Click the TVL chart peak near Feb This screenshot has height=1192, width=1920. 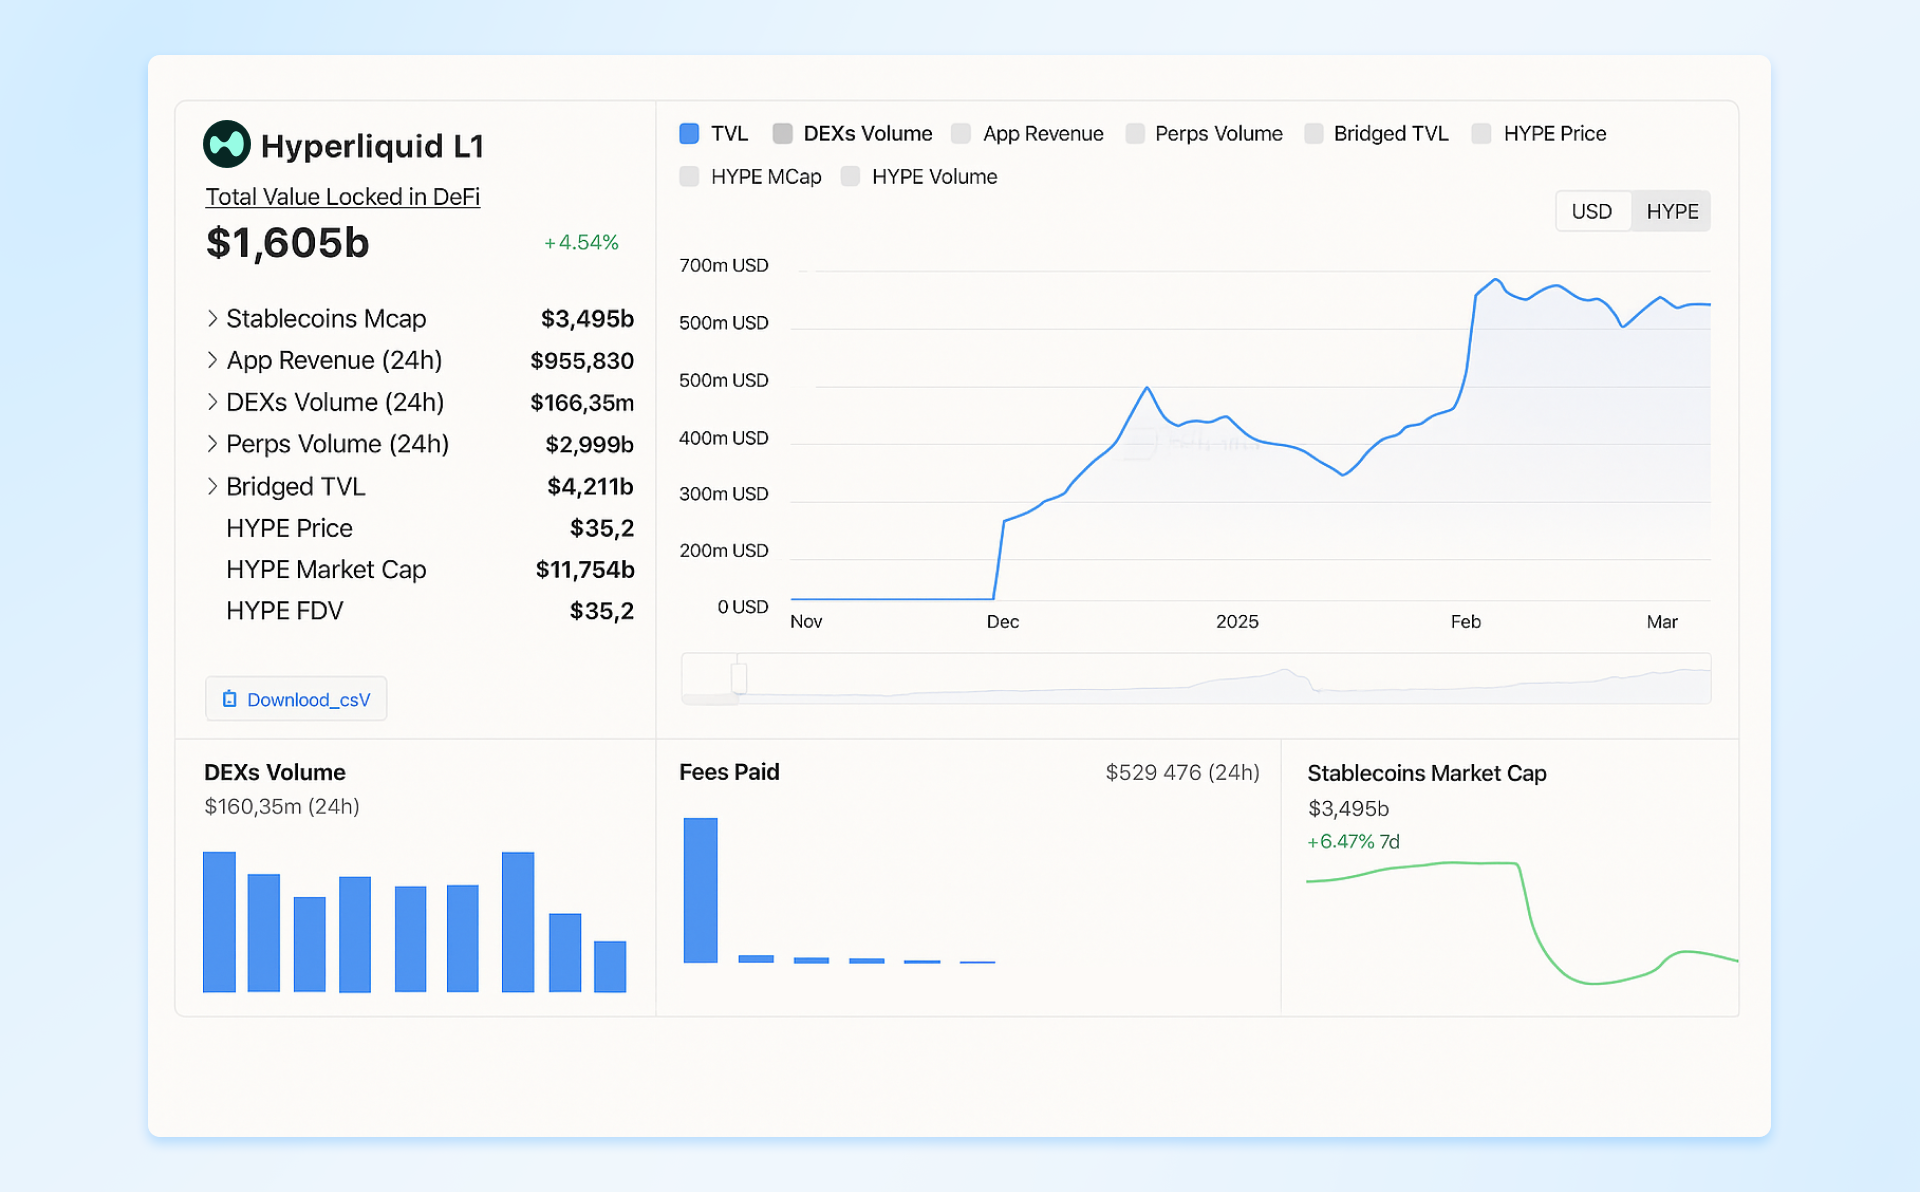1495,281
